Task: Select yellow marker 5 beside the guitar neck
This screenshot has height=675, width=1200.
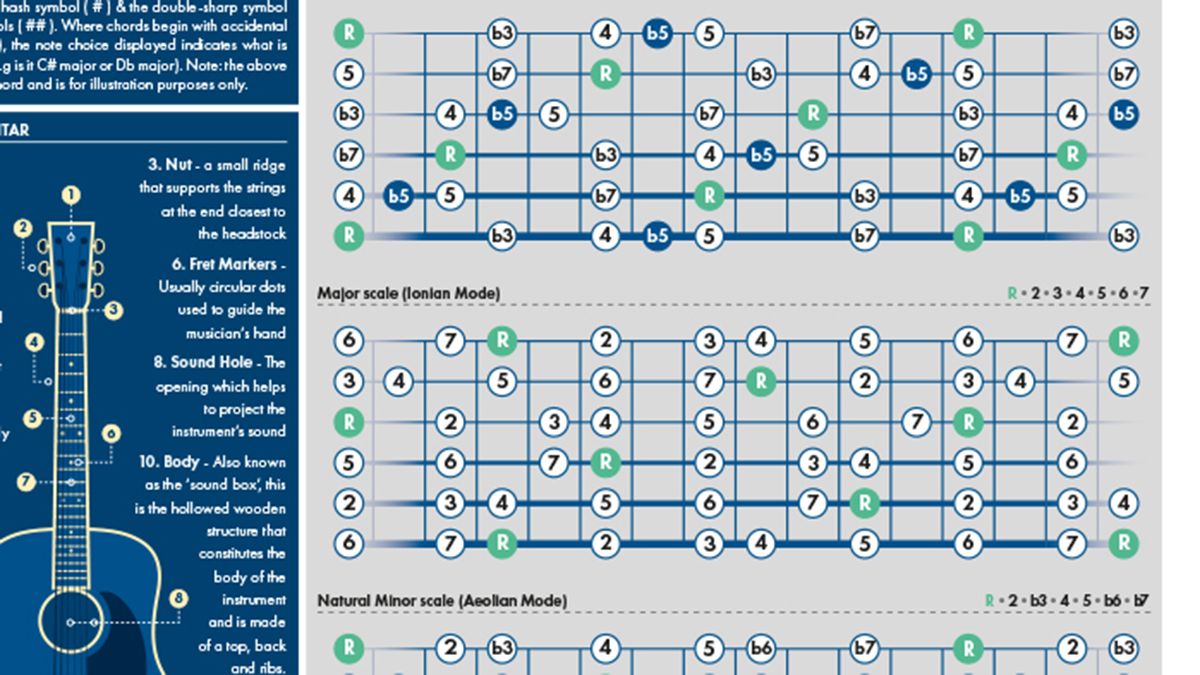Action: click(33, 418)
